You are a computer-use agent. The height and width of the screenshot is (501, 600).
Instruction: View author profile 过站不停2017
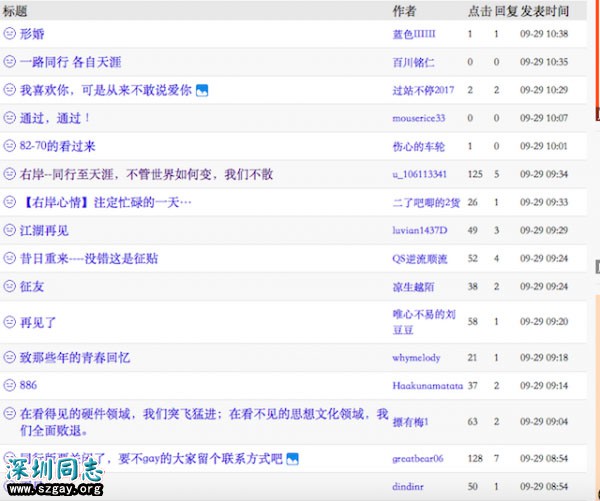tap(423, 90)
